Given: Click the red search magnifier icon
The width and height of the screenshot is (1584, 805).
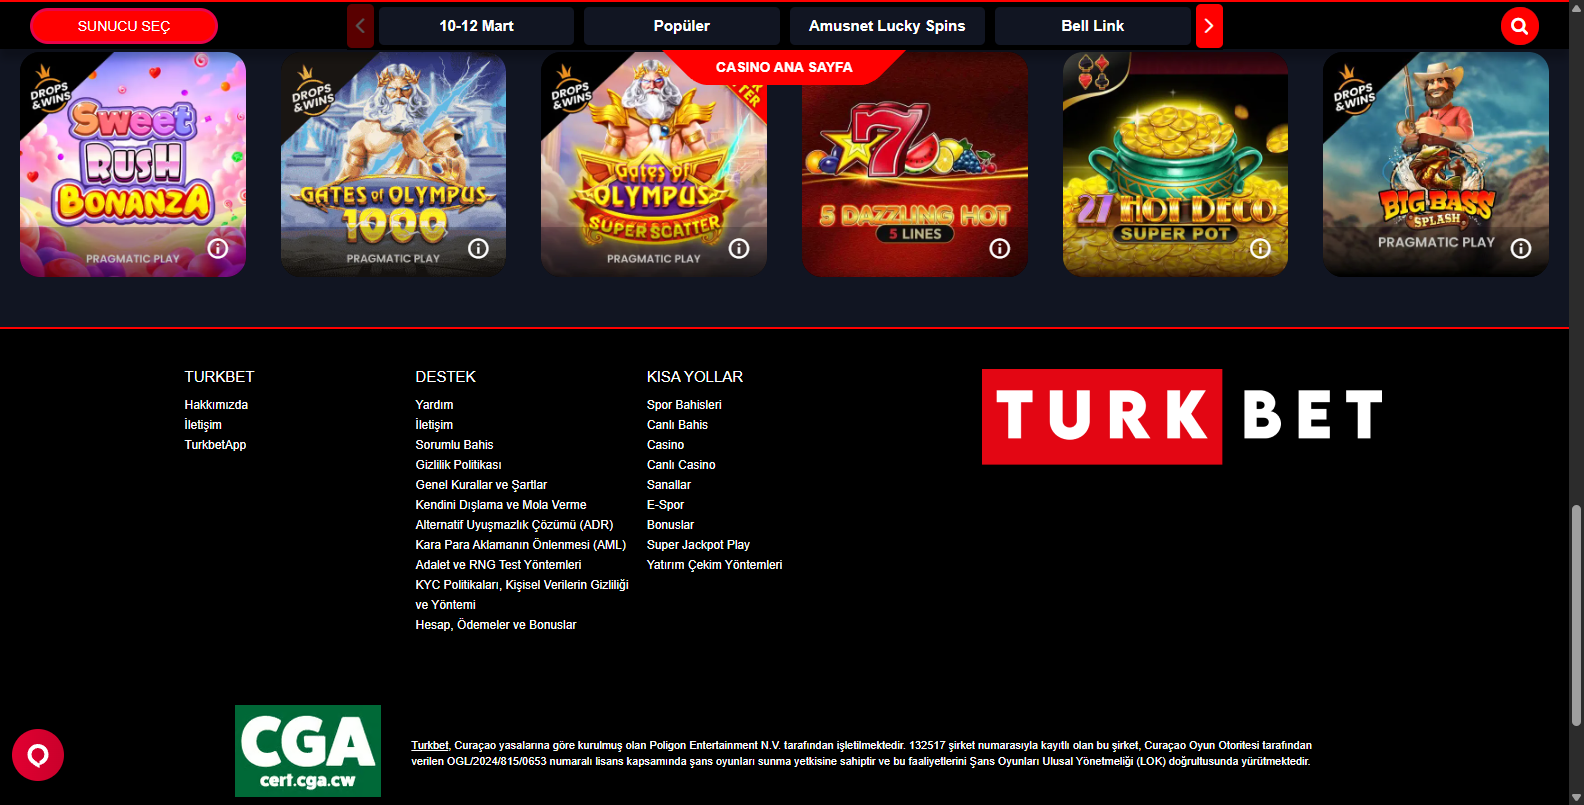Looking at the screenshot, I should click(1519, 26).
